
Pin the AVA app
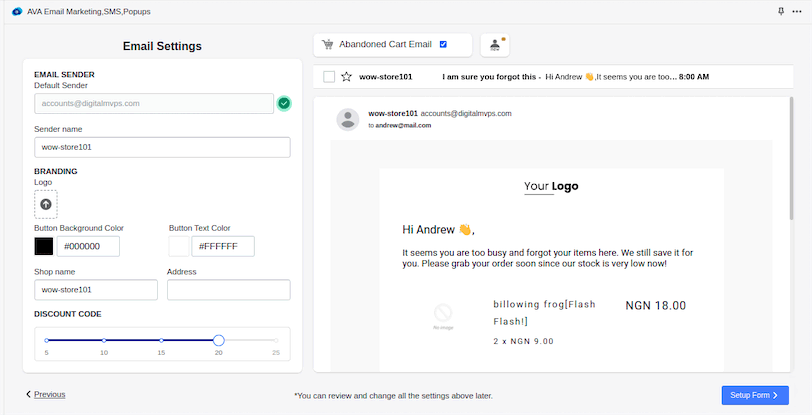781,11
